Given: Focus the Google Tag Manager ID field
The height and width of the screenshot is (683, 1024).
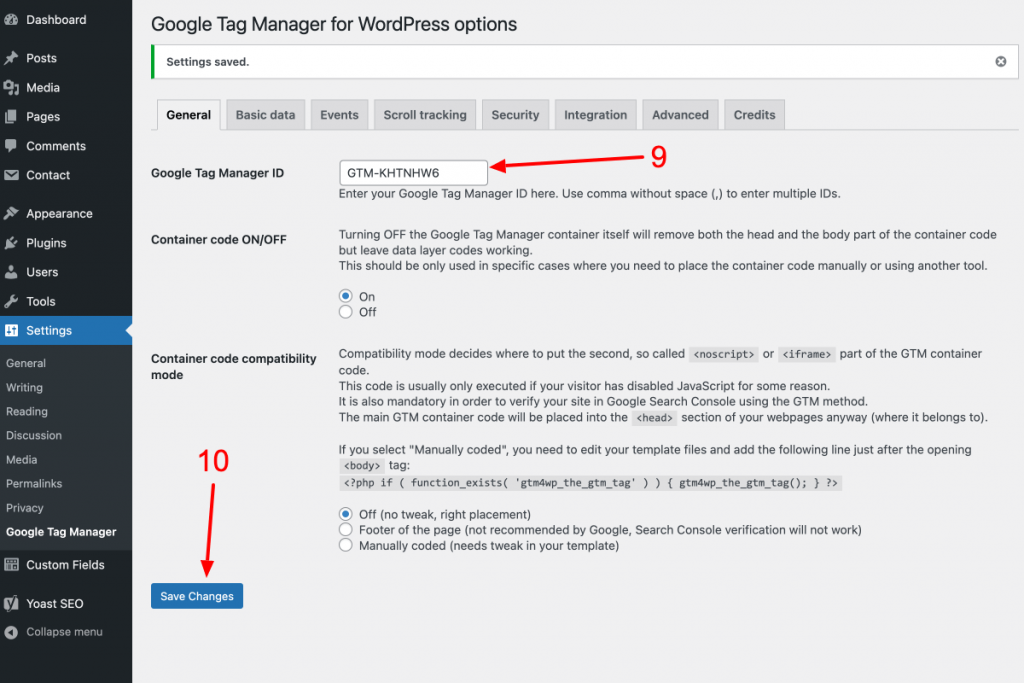Looking at the screenshot, I should click(413, 173).
